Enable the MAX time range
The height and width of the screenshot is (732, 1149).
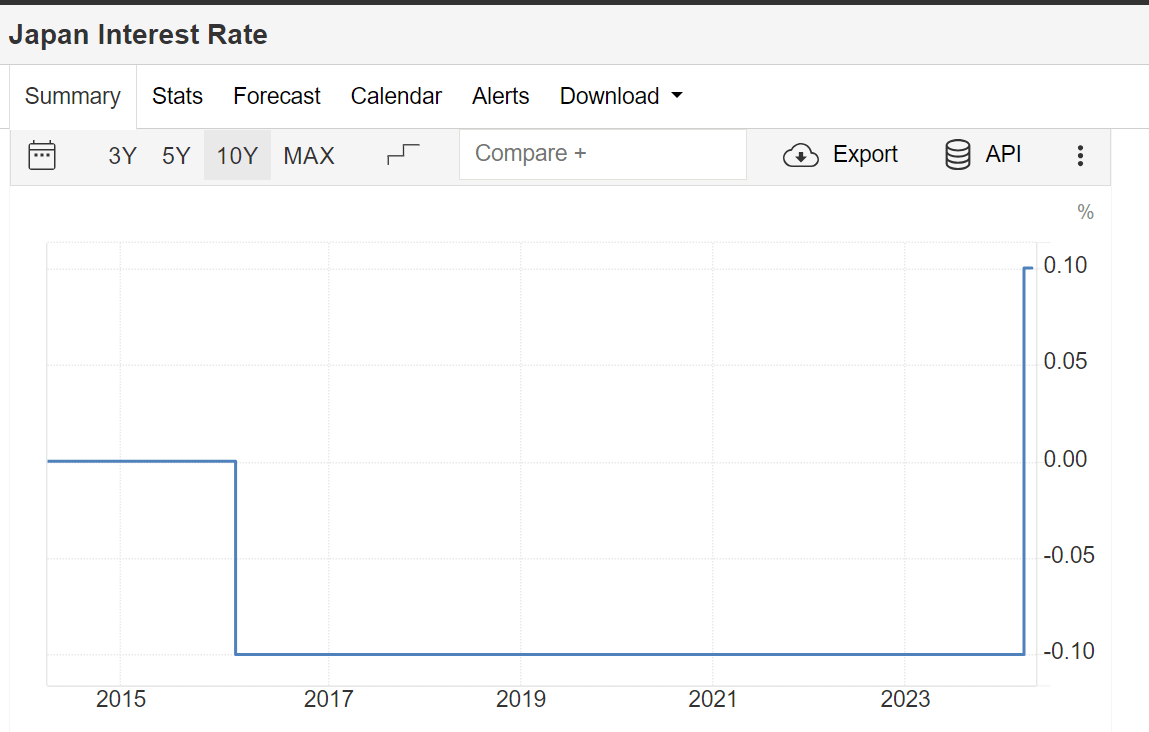tap(308, 155)
